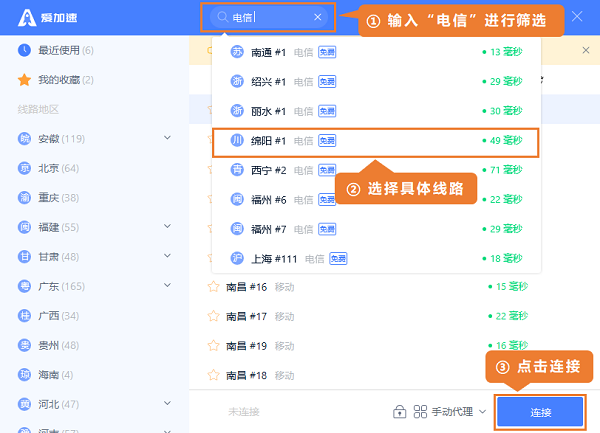Expand the 广东 region list
The image size is (600, 433).
[x=168, y=286]
